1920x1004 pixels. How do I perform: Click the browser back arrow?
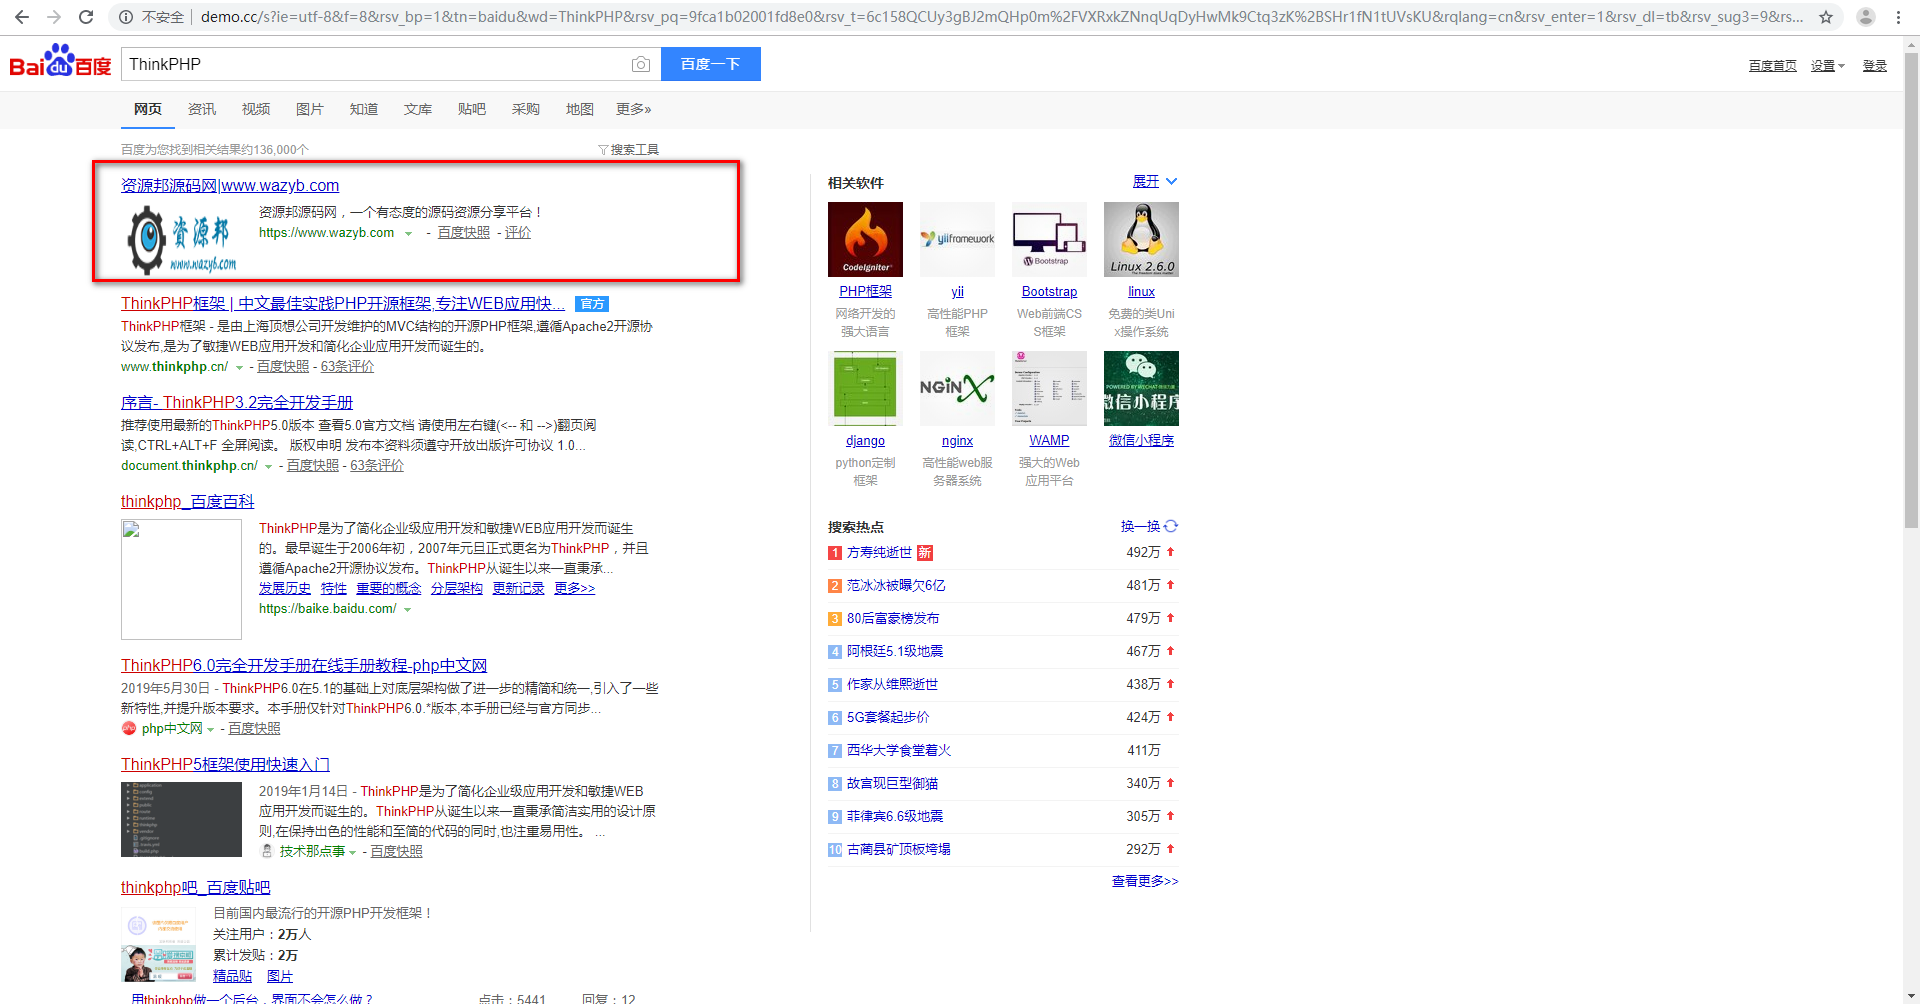(22, 17)
